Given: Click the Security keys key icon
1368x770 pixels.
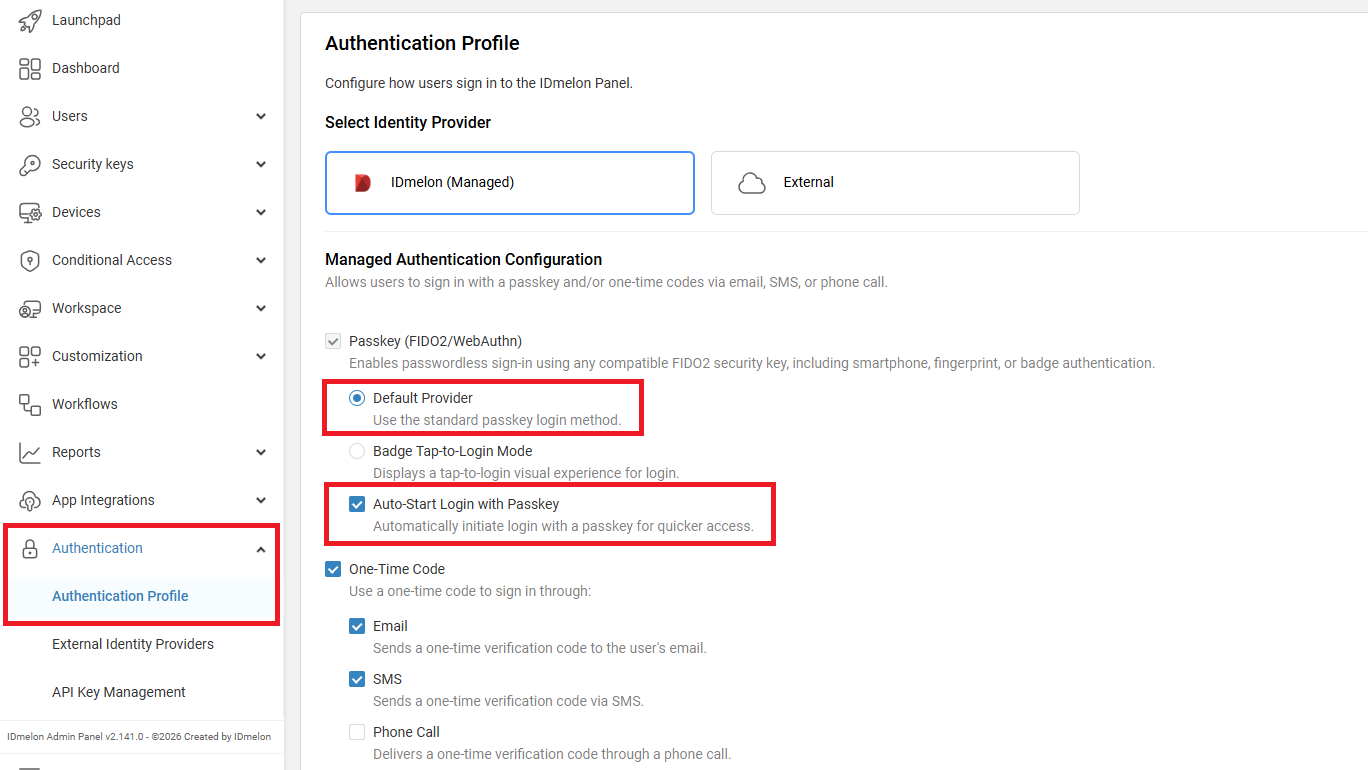Looking at the screenshot, I should [30, 164].
